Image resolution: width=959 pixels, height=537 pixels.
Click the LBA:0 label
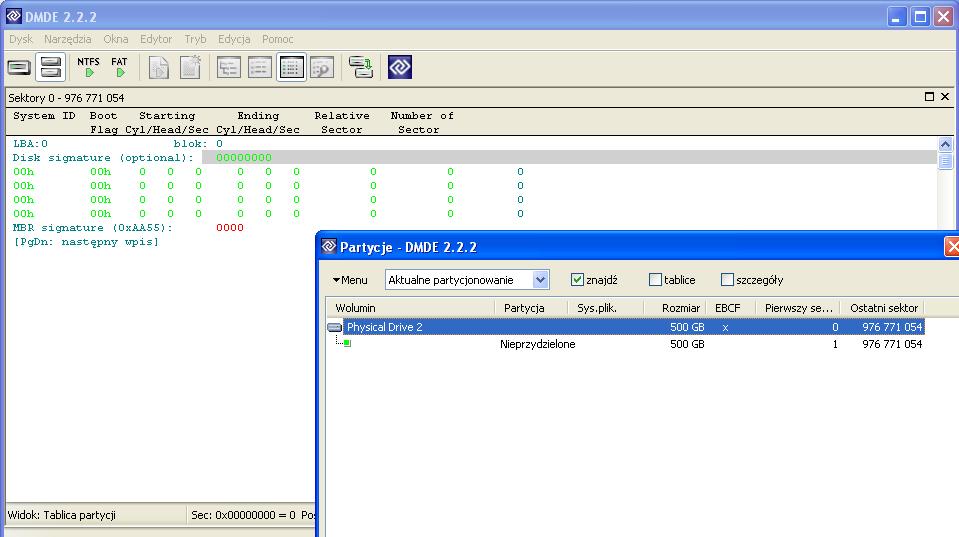(31, 144)
